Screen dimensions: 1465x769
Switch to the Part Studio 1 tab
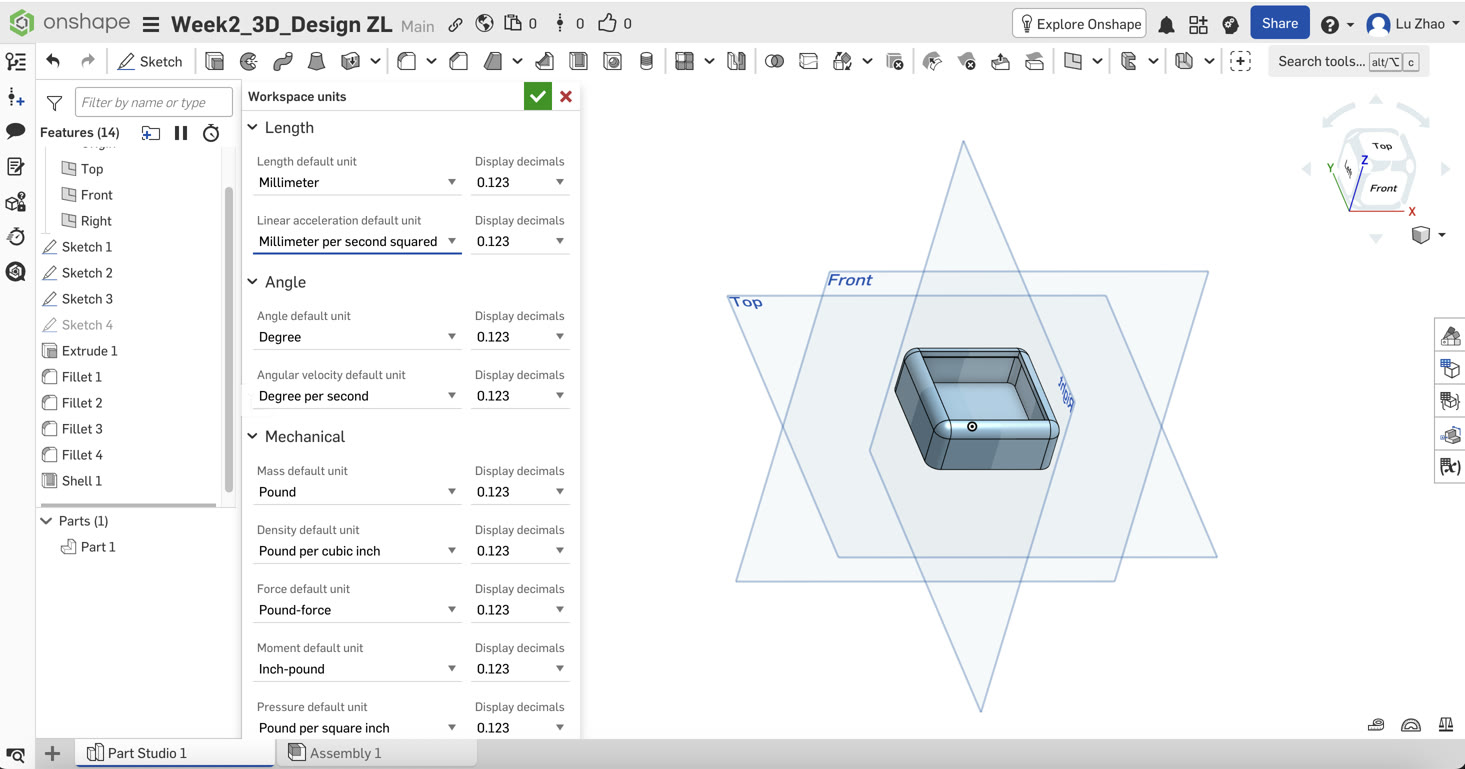pos(176,753)
